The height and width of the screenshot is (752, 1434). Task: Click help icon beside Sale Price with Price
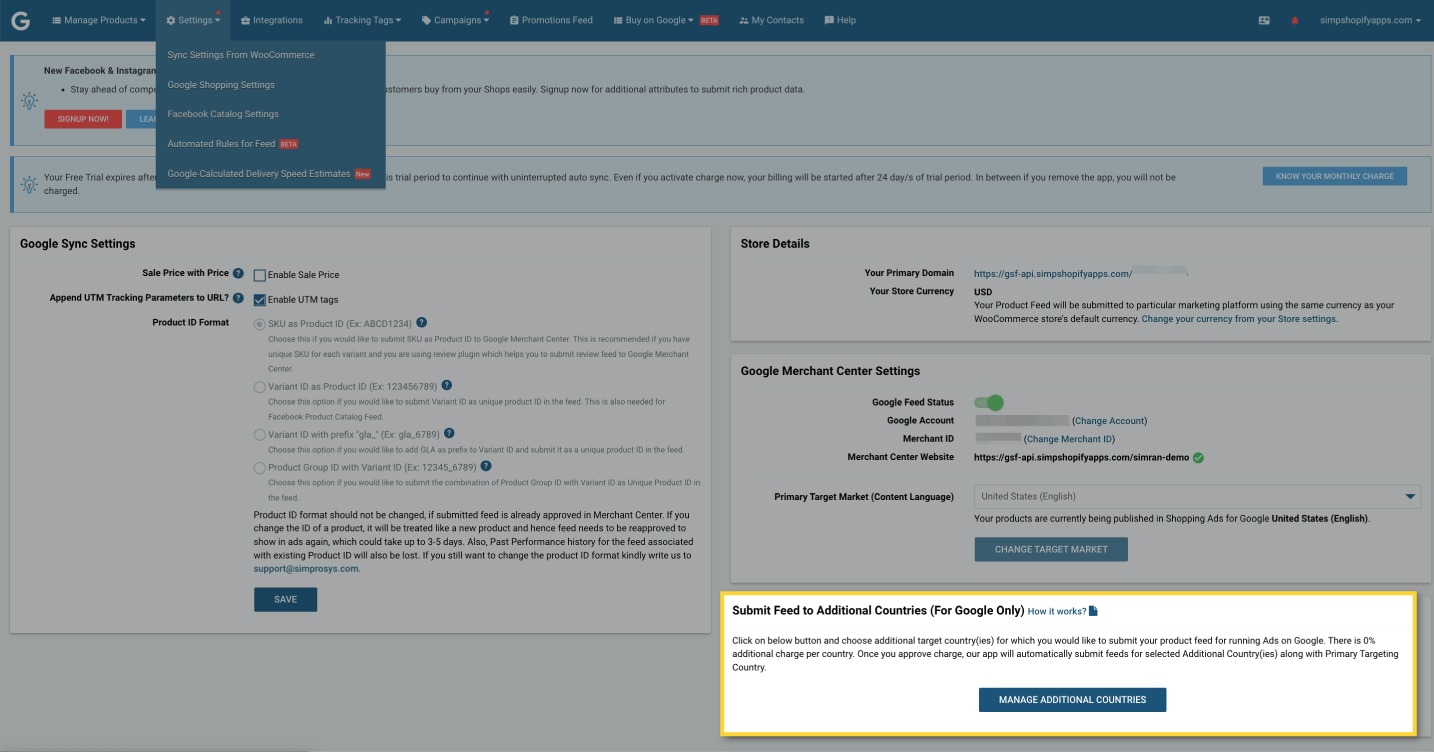tap(238, 273)
